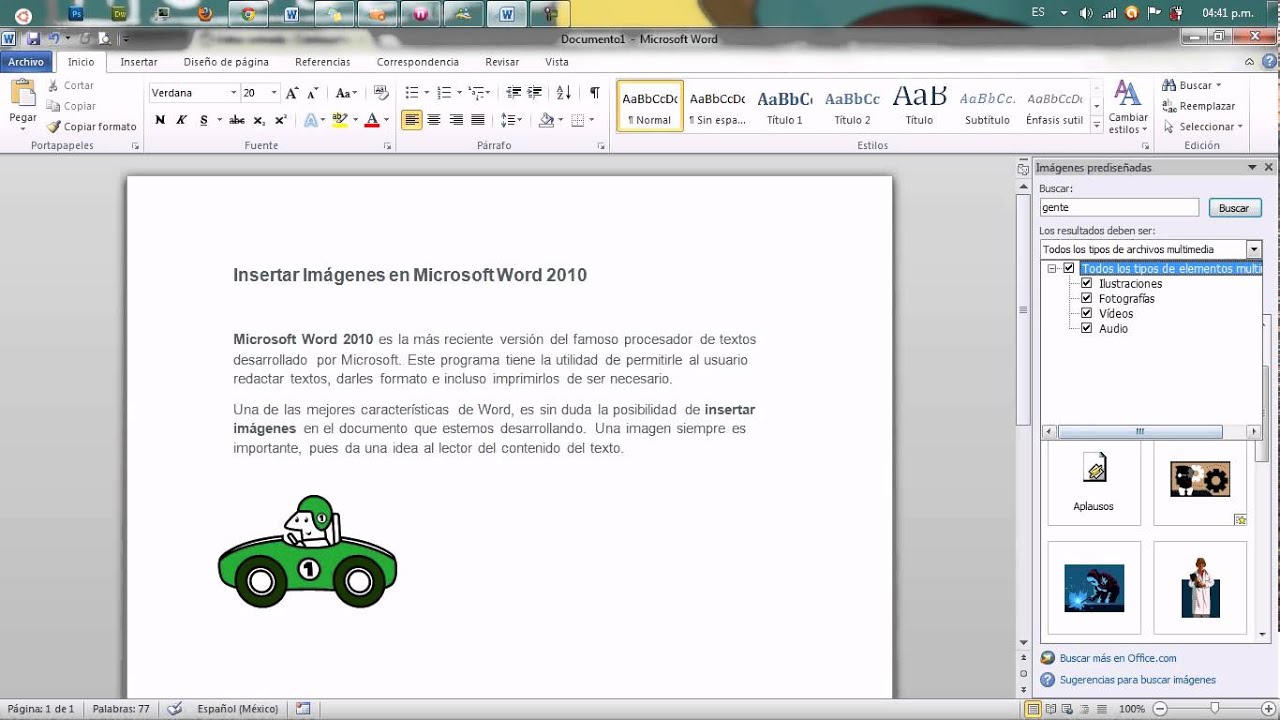
Task: Uncheck the Fotografías checkbox
Action: tap(1087, 299)
